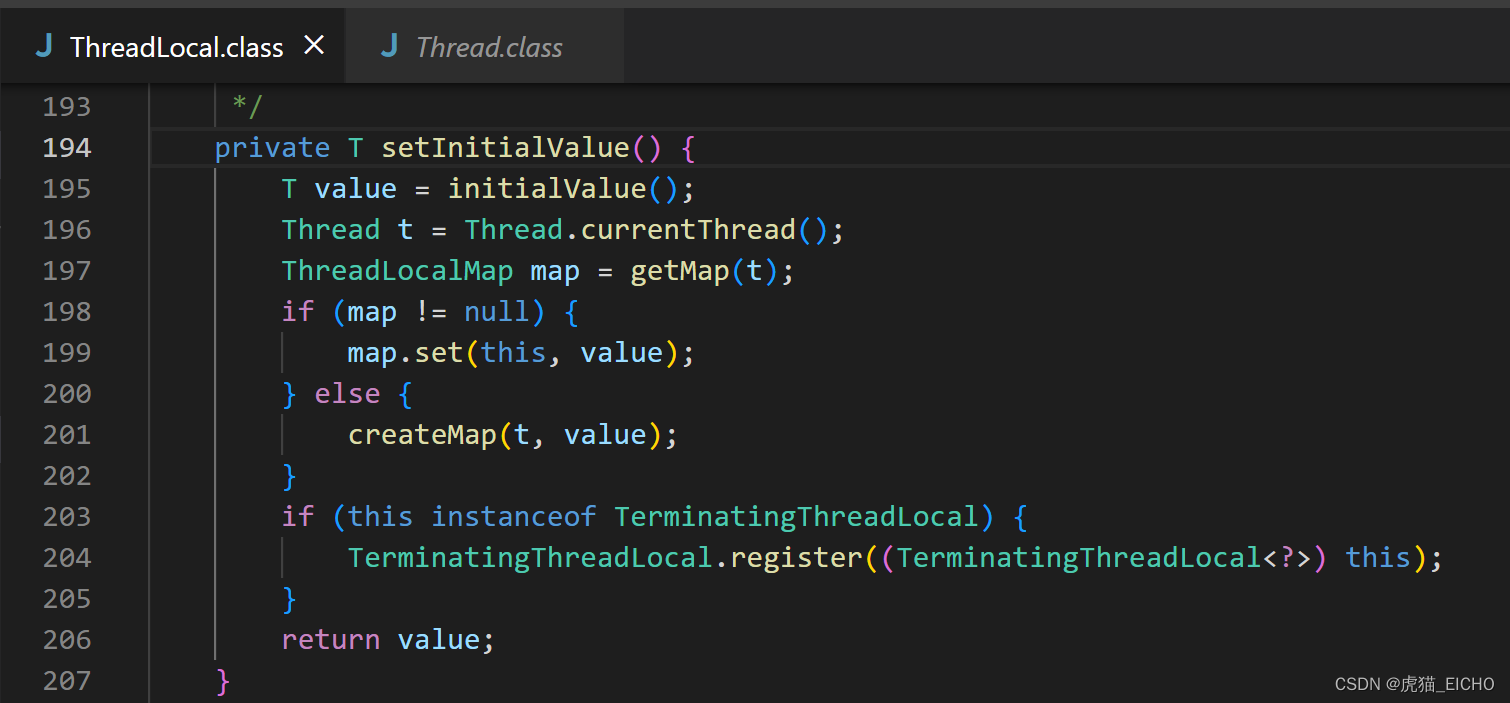Click the setInitialValue method name
This screenshot has height=703, width=1510.
[x=505, y=148]
